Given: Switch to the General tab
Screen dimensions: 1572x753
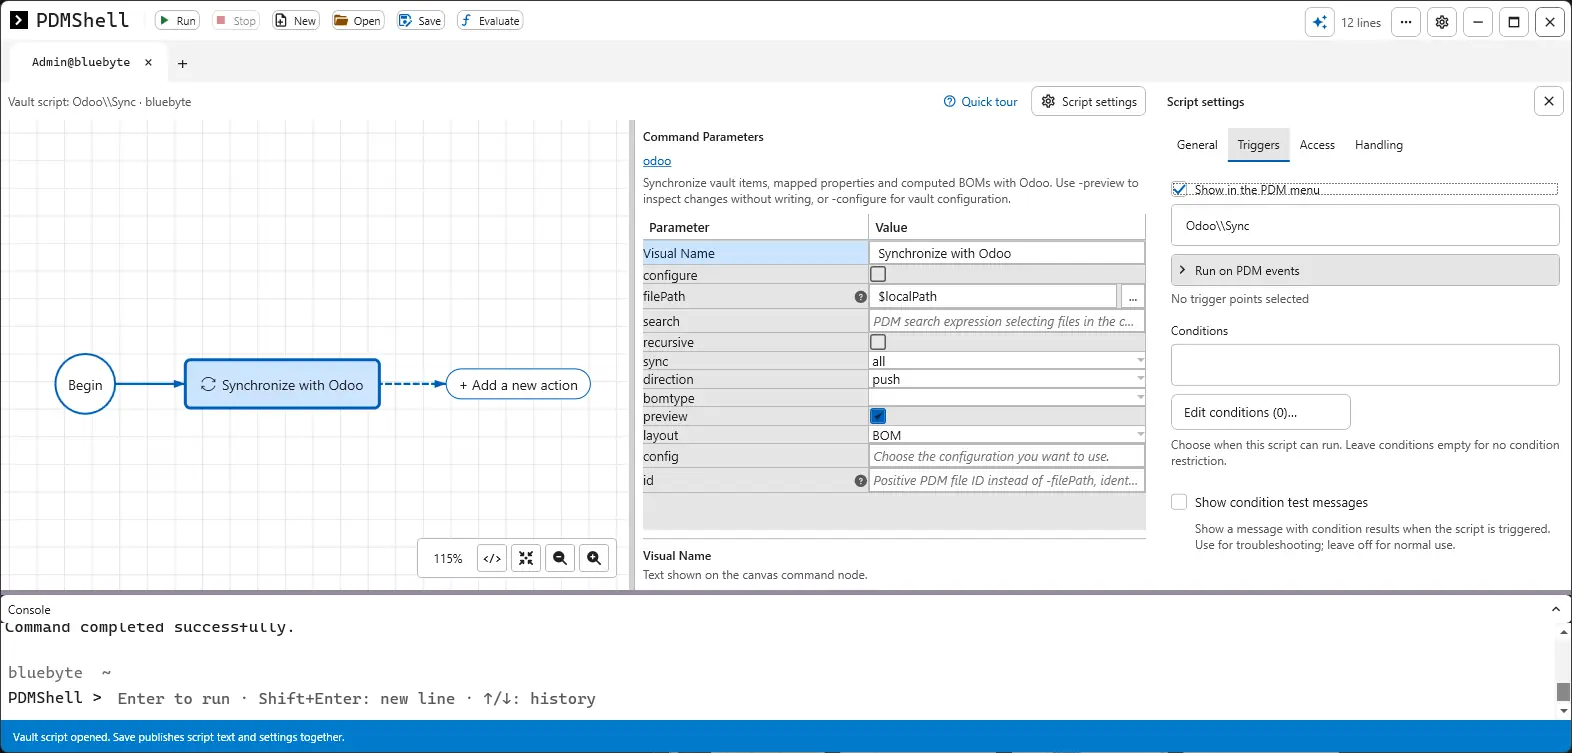Looking at the screenshot, I should [x=1197, y=145].
